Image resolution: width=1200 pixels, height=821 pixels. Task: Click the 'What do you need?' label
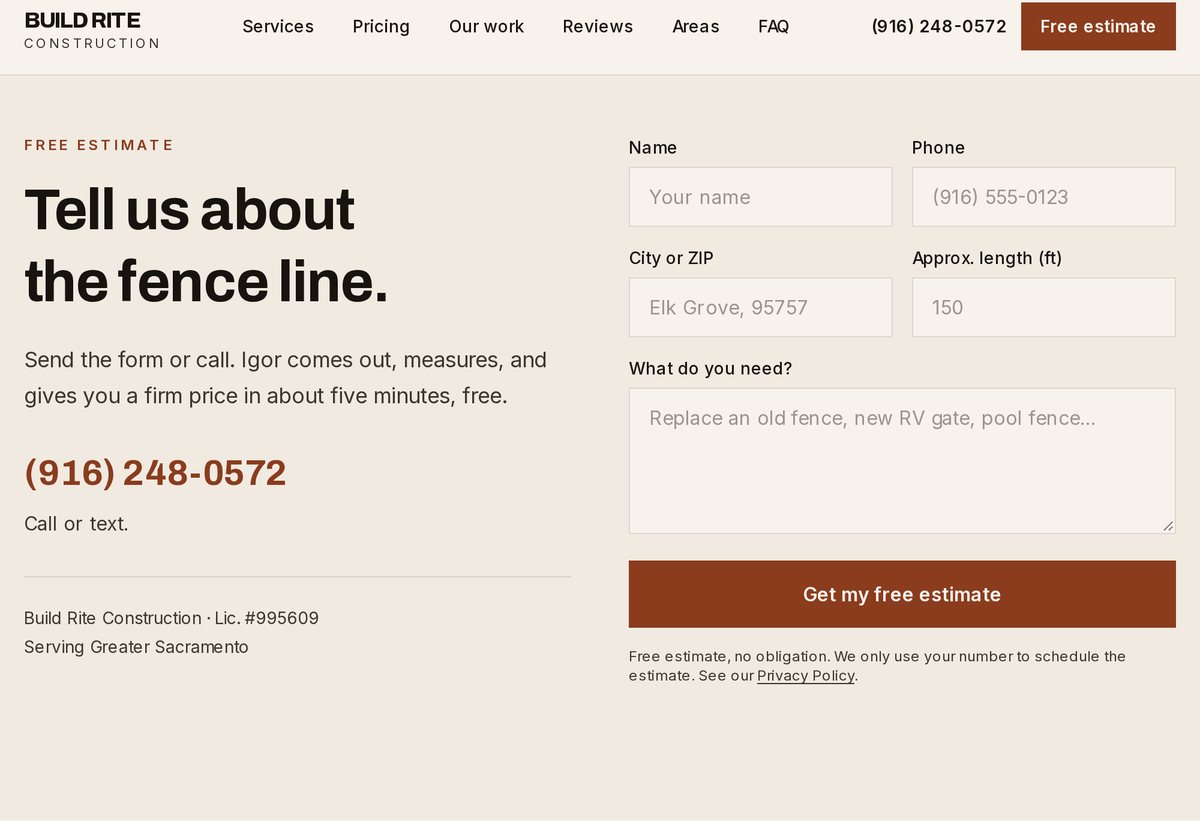tap(710, 369)
